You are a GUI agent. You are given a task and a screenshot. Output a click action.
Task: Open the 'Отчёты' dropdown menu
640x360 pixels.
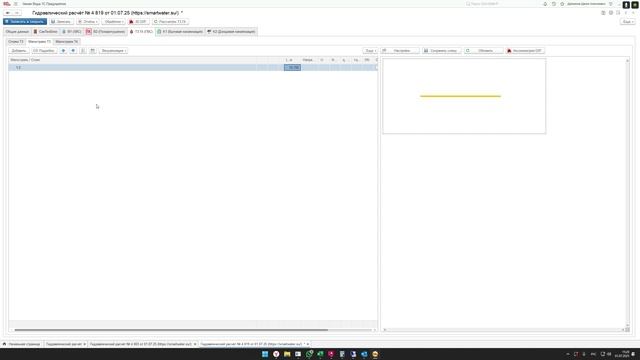pyautogui.click(x=87, y=22)
